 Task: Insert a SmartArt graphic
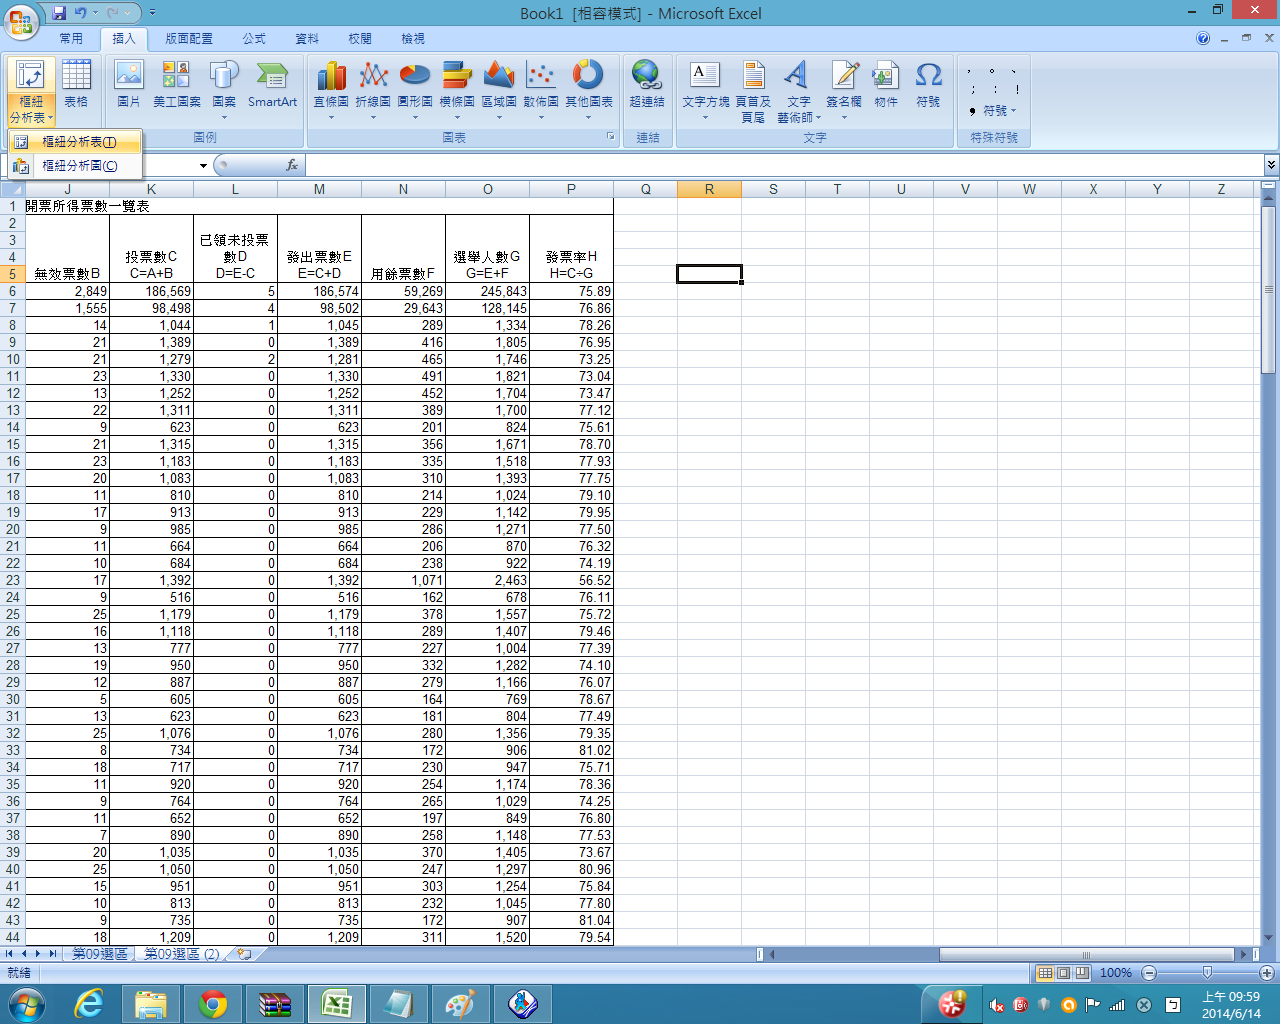pos(272,84)
